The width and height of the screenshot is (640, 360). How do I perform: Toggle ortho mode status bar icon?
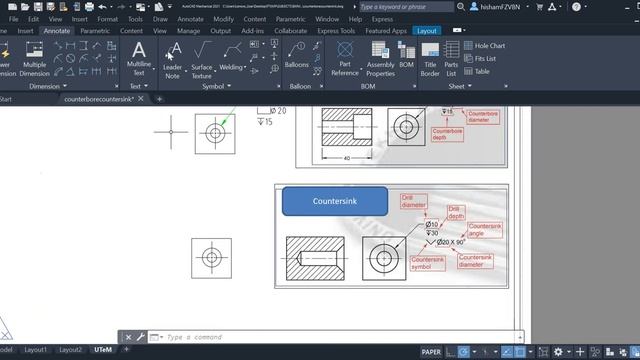(450, 352)
